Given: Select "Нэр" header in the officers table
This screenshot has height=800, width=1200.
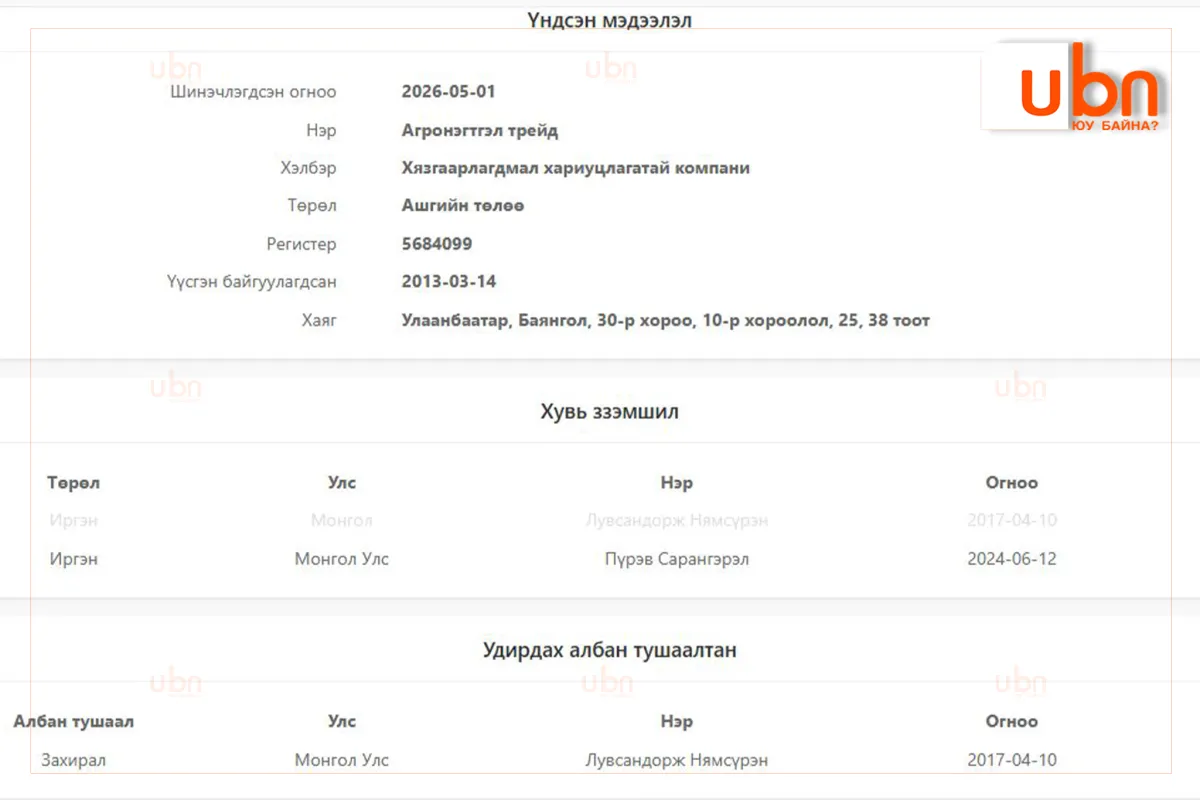Looking at the screenshot, I should [x=677, y=722].
